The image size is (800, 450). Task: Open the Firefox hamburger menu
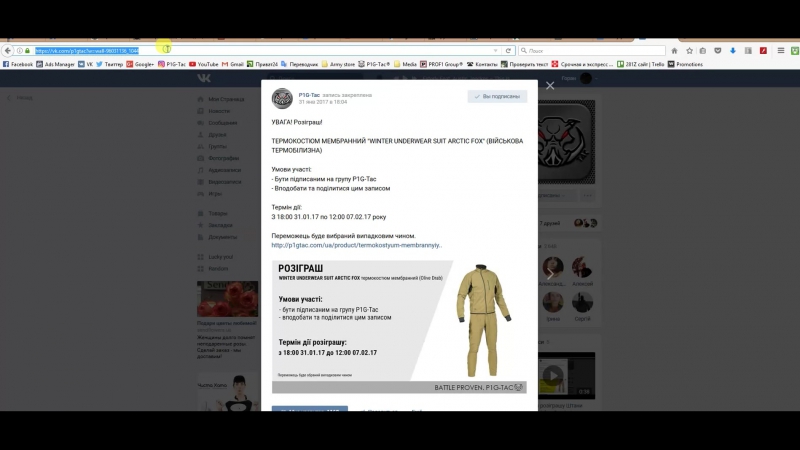click(781, 51)
